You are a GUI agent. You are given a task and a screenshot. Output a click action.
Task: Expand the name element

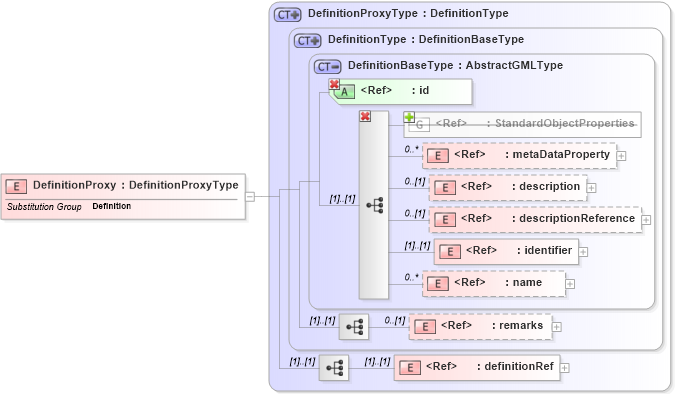click(570, 284)
